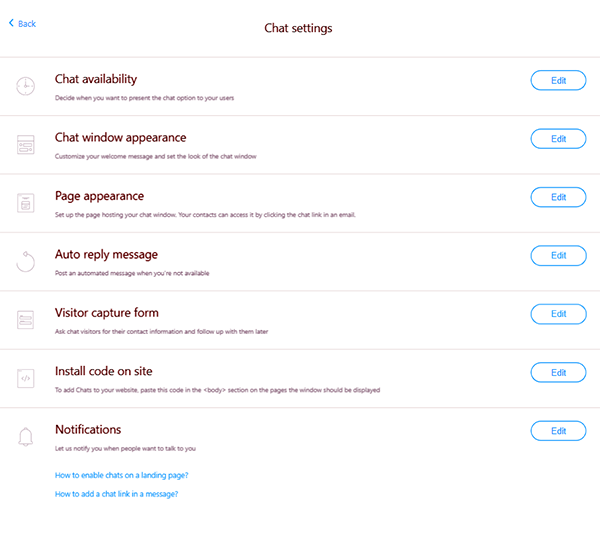600x538 pixels.
Task: Open 'How to add a chat link' help
Action: point(116,494)
